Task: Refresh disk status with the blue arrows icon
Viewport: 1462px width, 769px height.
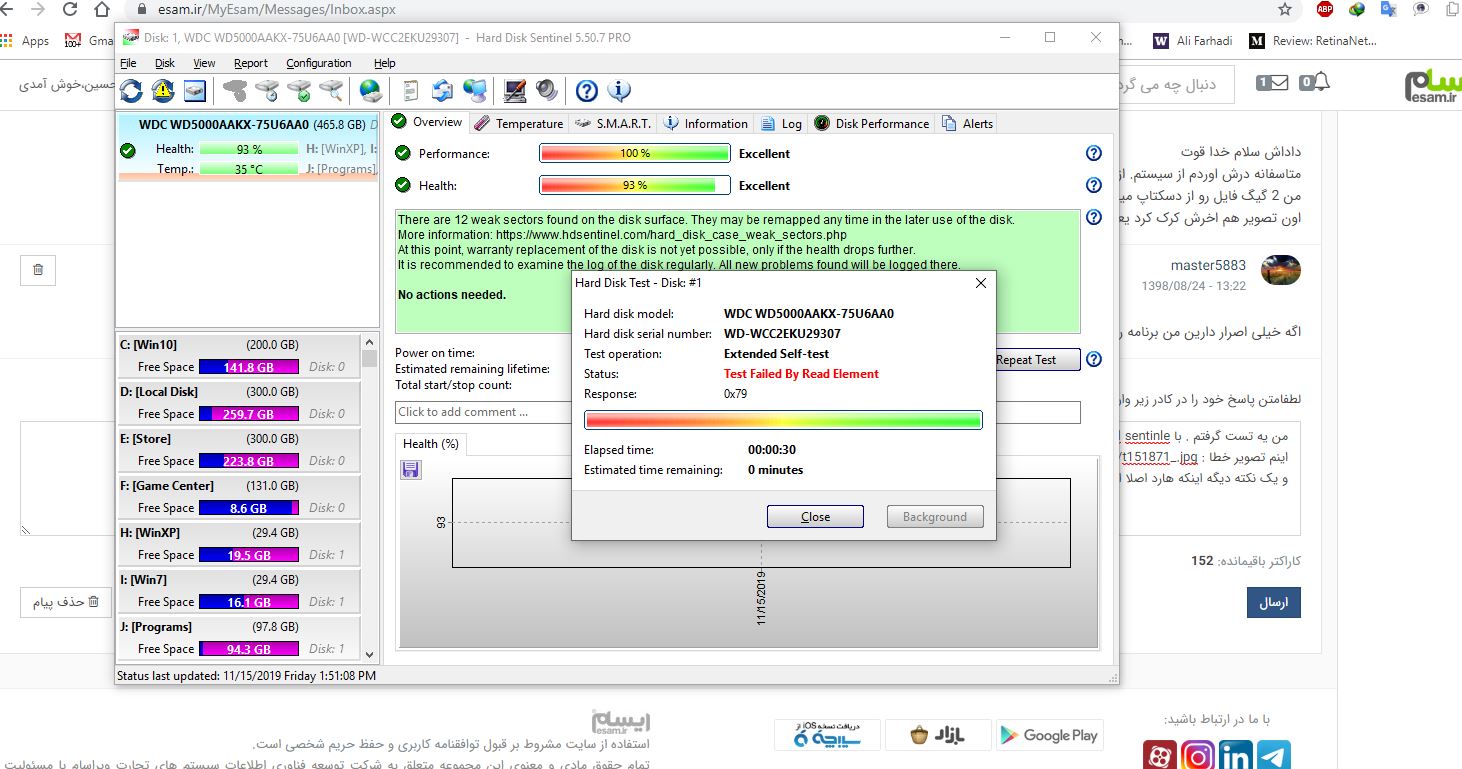Action: pyautogui.click(x=131, y=91)
